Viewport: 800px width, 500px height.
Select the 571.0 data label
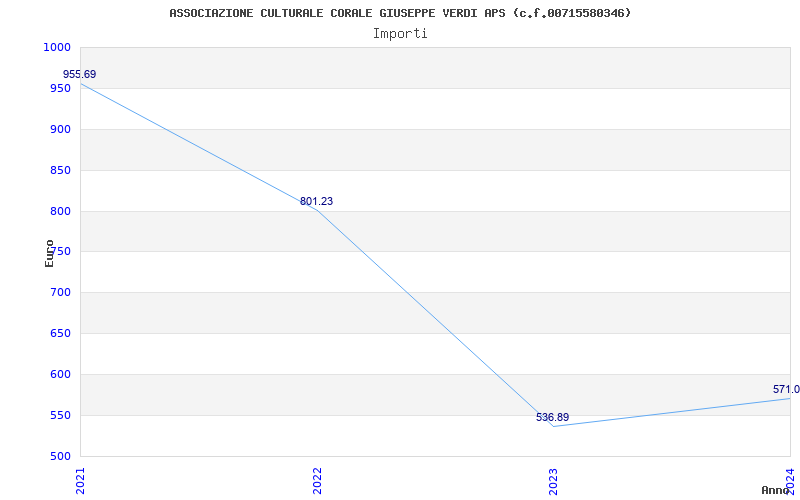click(786, 390)
